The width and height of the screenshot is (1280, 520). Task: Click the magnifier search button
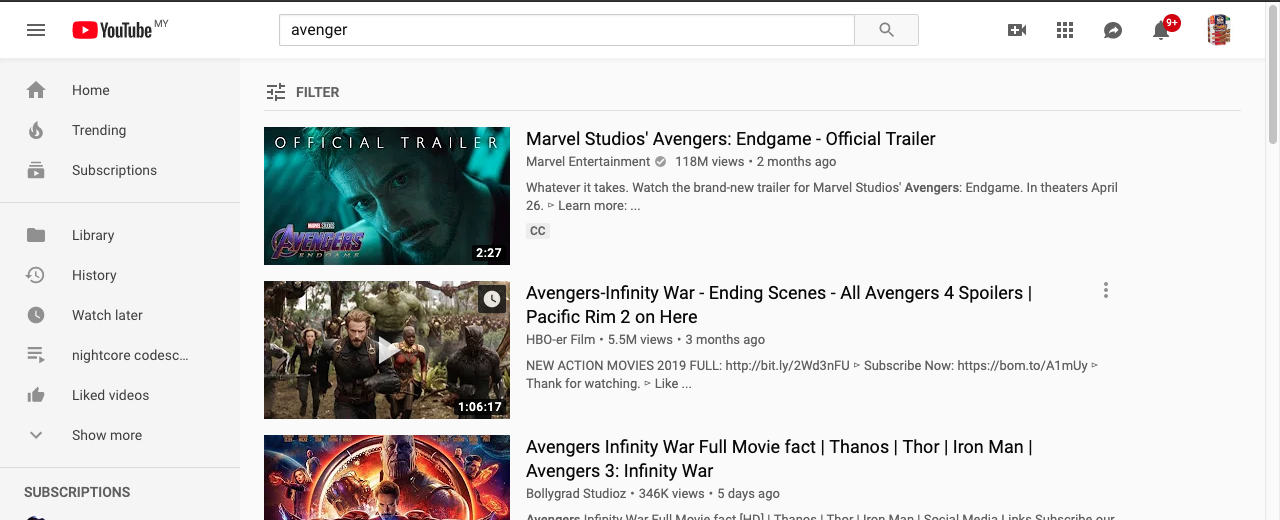pos(886,30)
